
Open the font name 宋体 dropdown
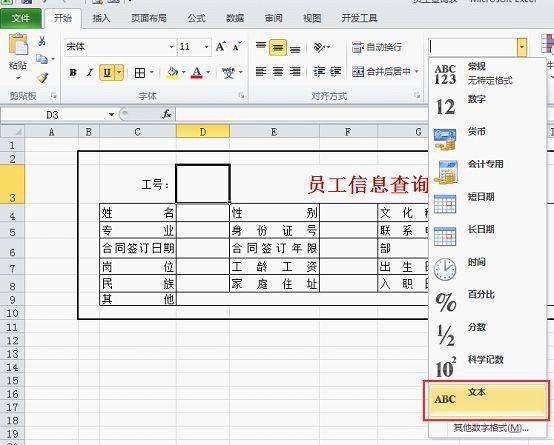tap(172, 47)
